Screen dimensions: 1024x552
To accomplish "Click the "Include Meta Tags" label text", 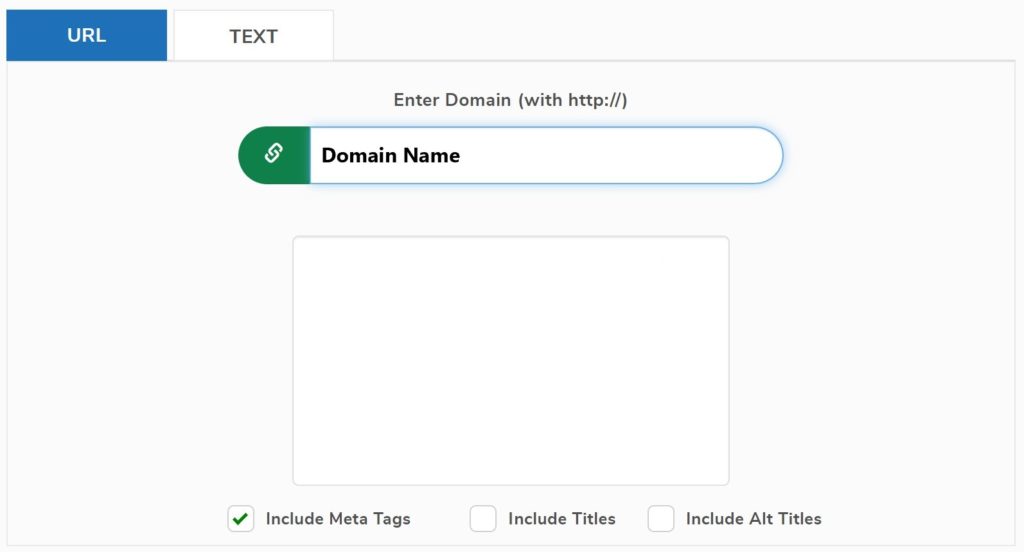I will pos(338,519).
